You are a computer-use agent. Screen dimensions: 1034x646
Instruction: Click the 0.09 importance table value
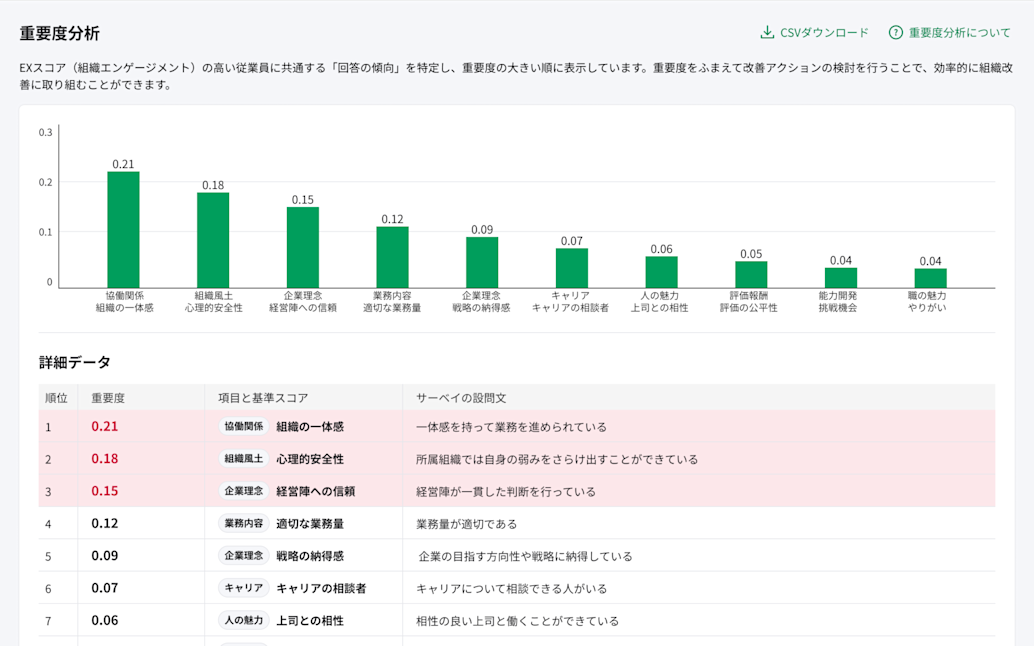(105, 556)
